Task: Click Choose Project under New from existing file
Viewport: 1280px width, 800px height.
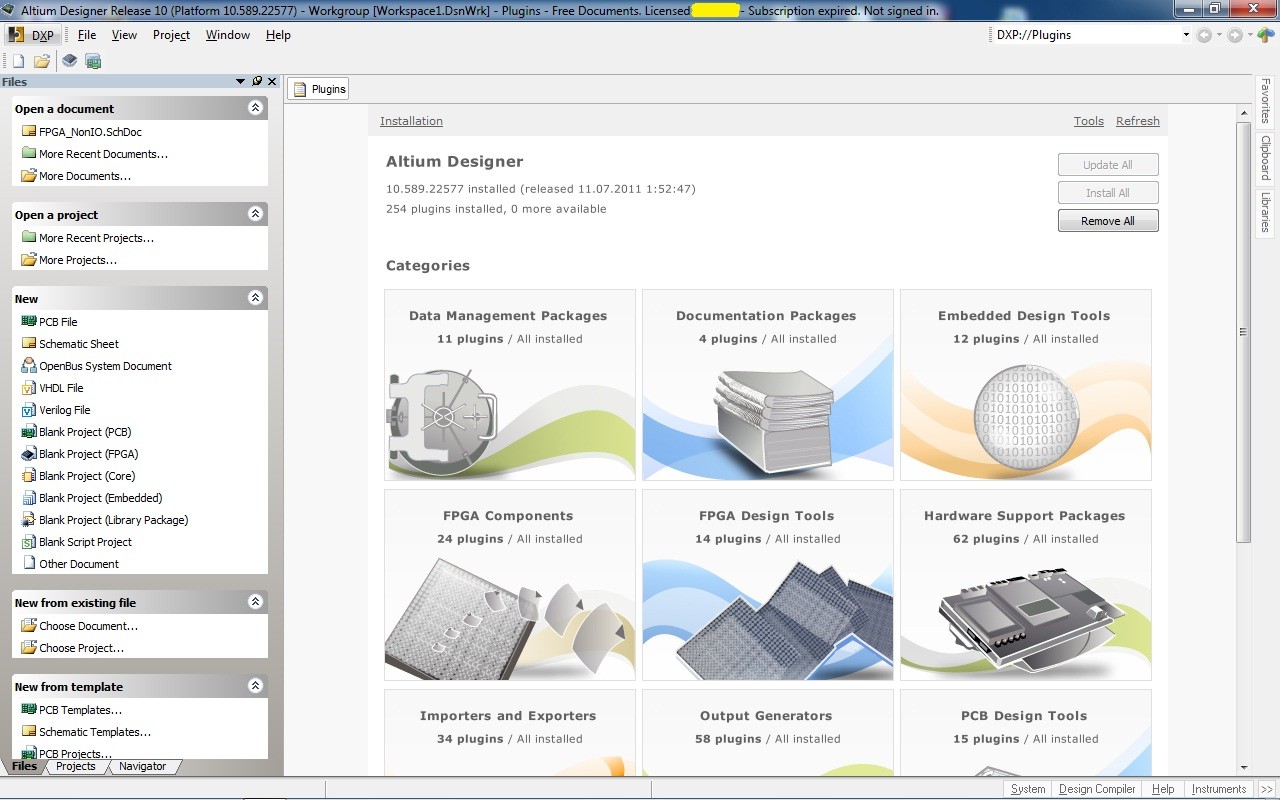Action: pyautogui.click(x=73, y=648)
